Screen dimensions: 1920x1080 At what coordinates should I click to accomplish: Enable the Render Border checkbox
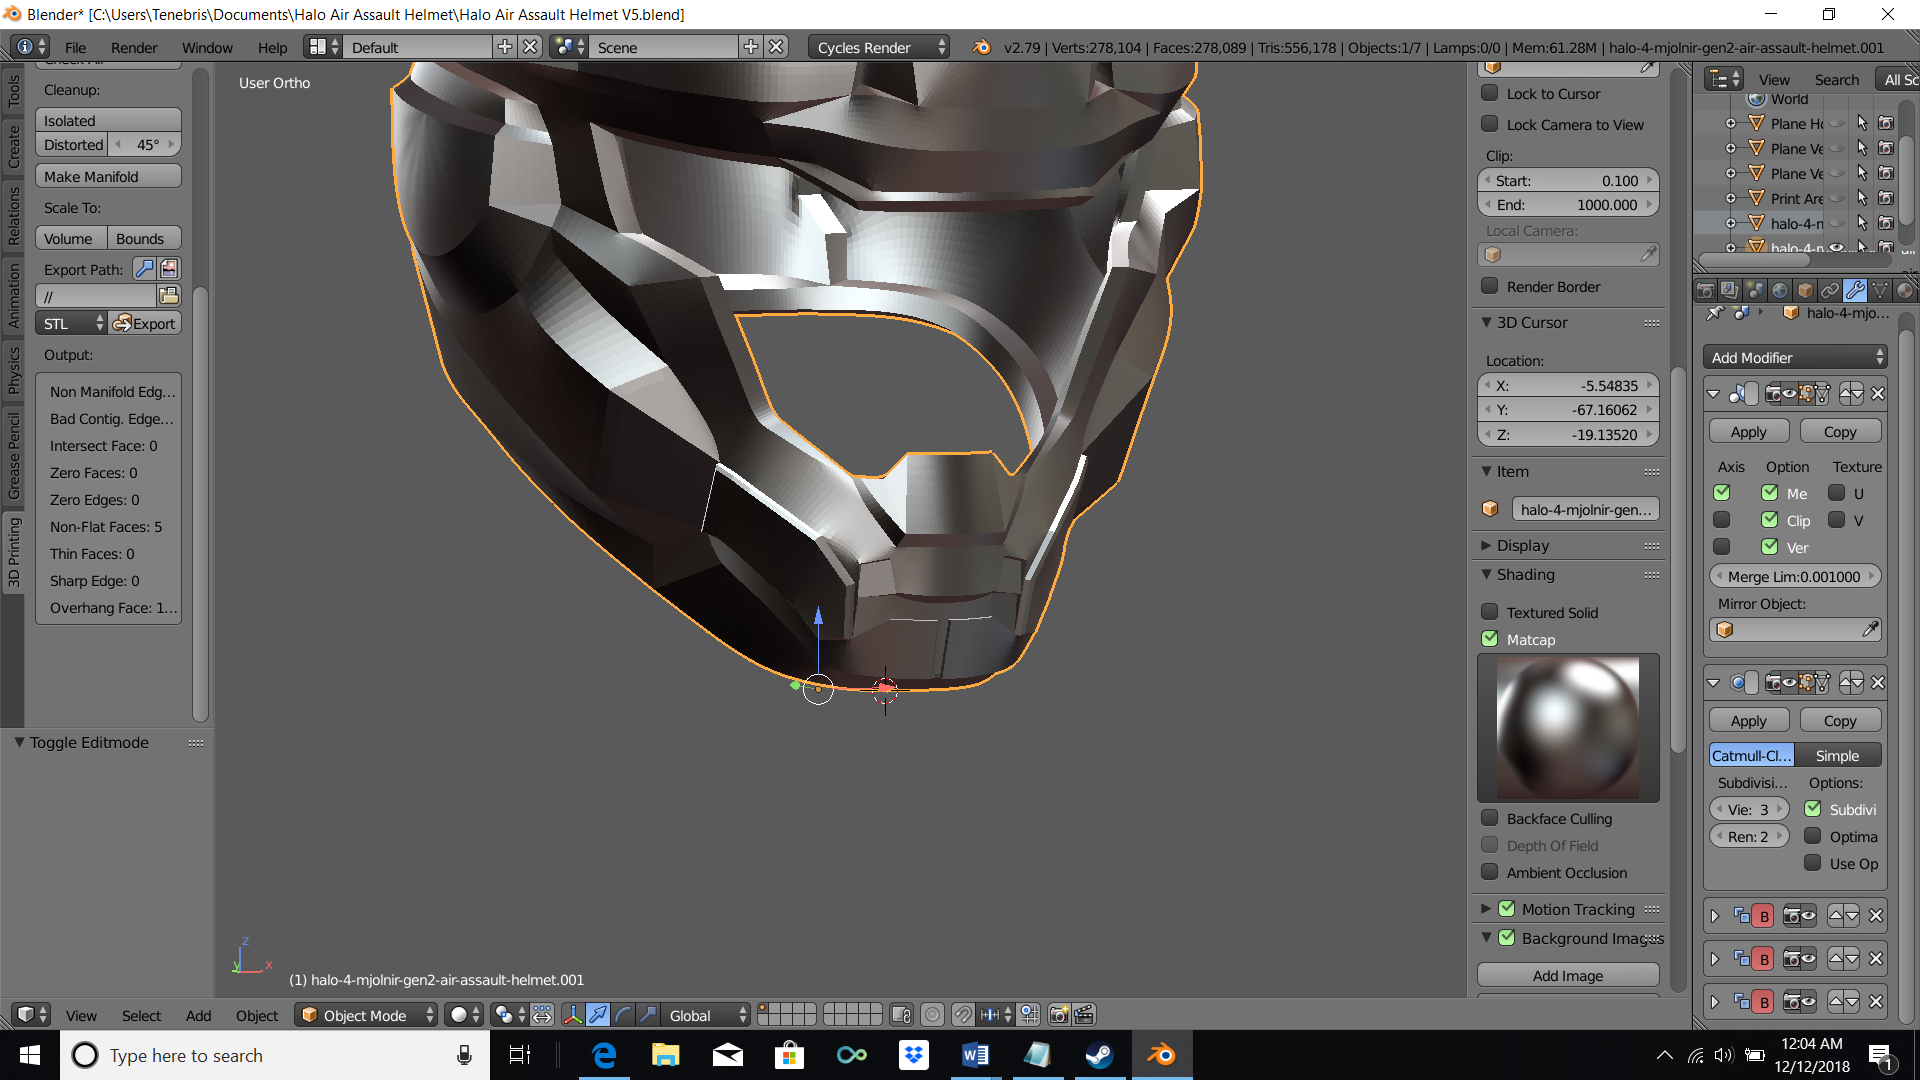coord(1490,286)
